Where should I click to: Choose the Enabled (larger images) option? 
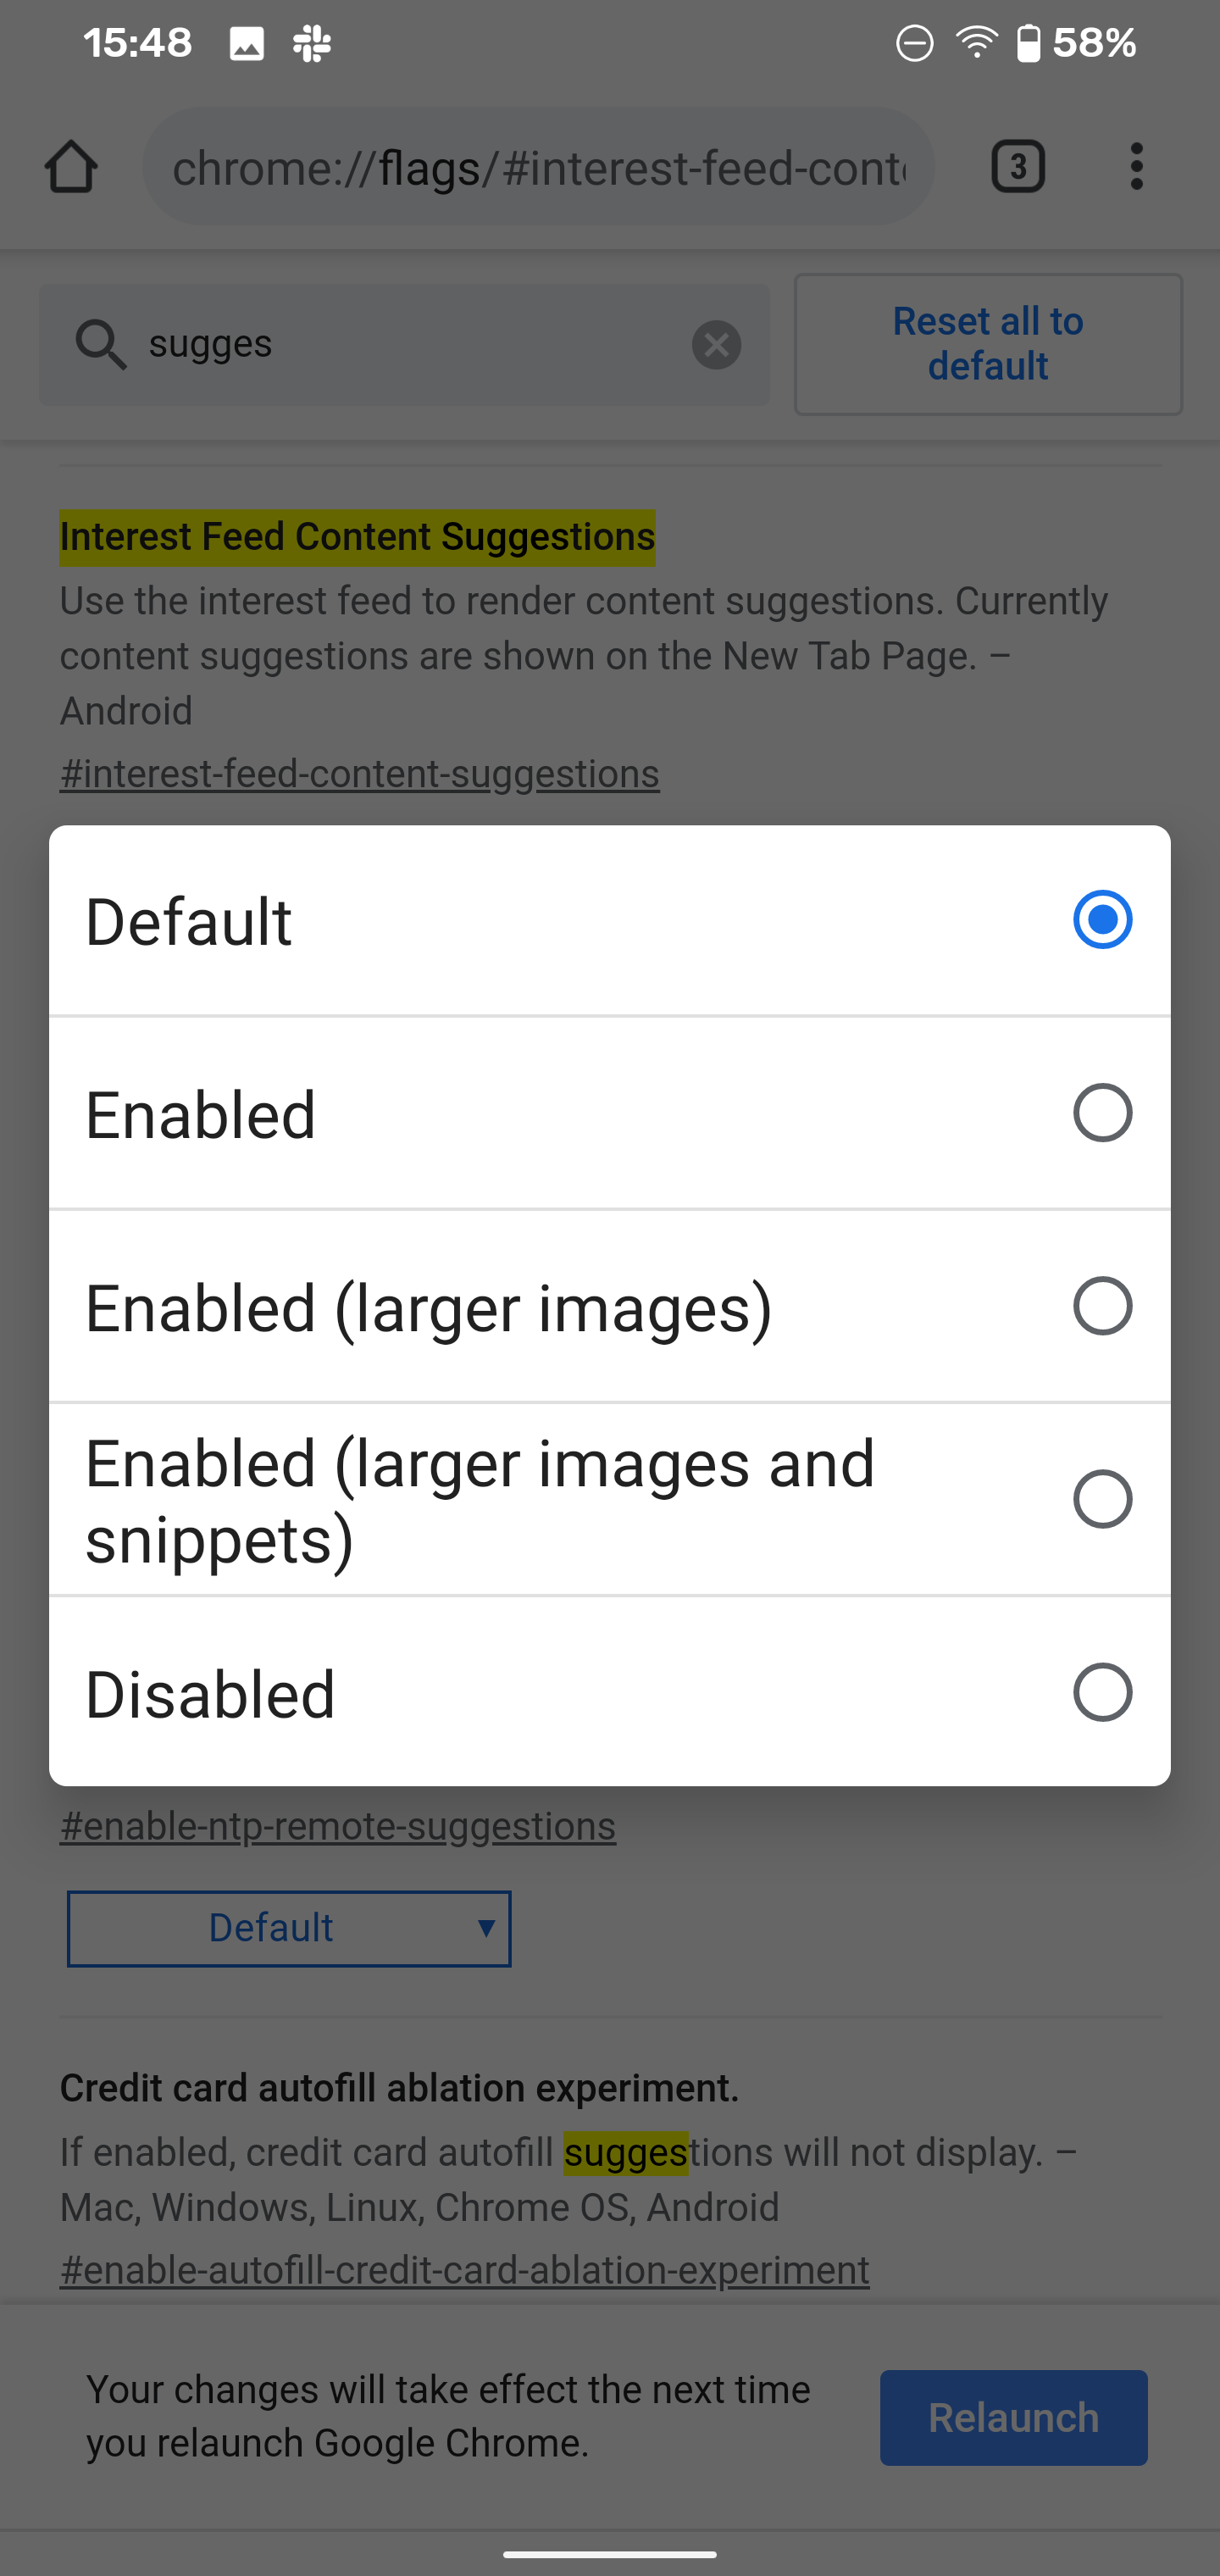[610, 1306]
